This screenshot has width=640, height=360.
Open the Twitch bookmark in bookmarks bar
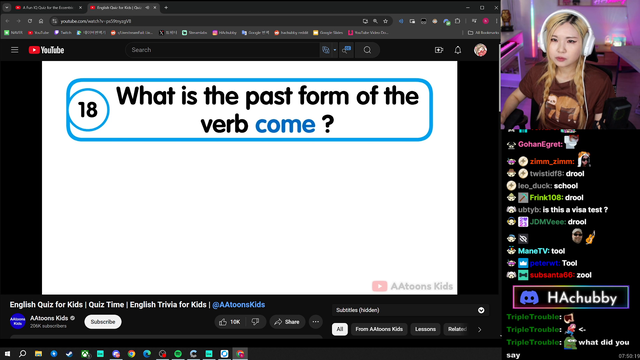pyautogui.click(x=63, y=33)
